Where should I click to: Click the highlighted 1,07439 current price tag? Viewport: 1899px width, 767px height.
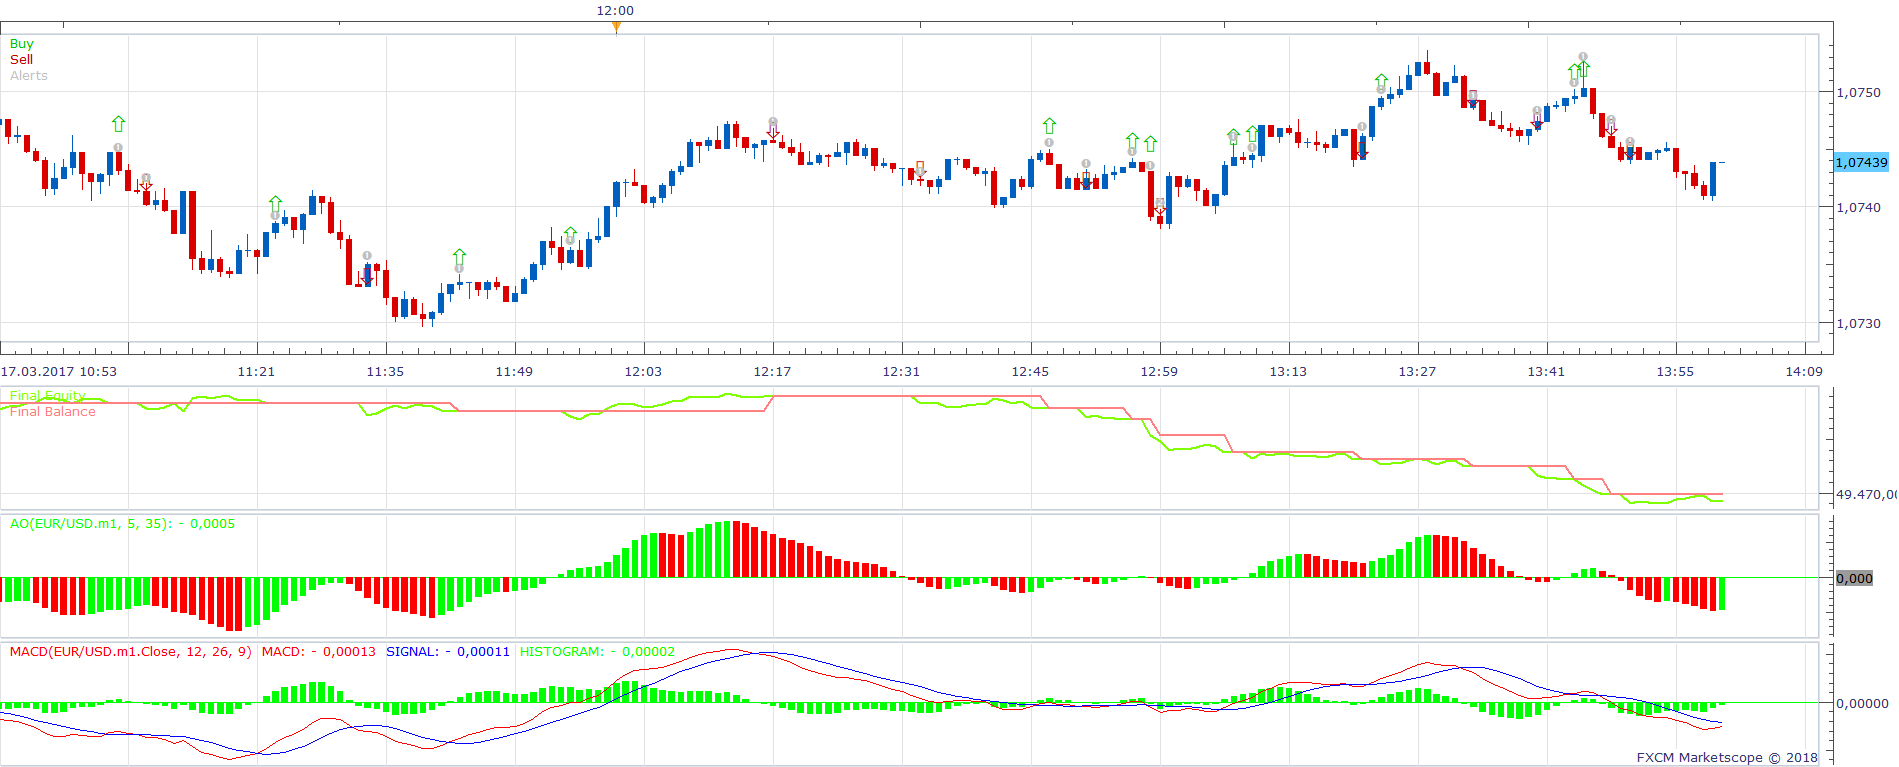click(1861, 162)
